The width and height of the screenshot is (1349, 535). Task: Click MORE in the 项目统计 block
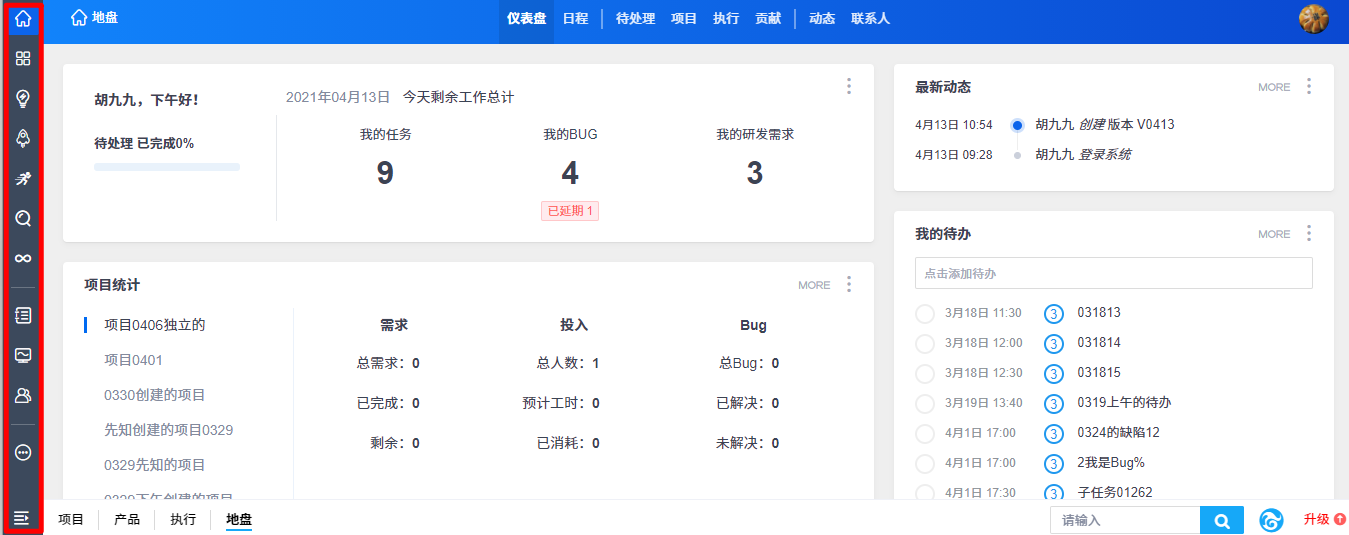tap(814, 285)
